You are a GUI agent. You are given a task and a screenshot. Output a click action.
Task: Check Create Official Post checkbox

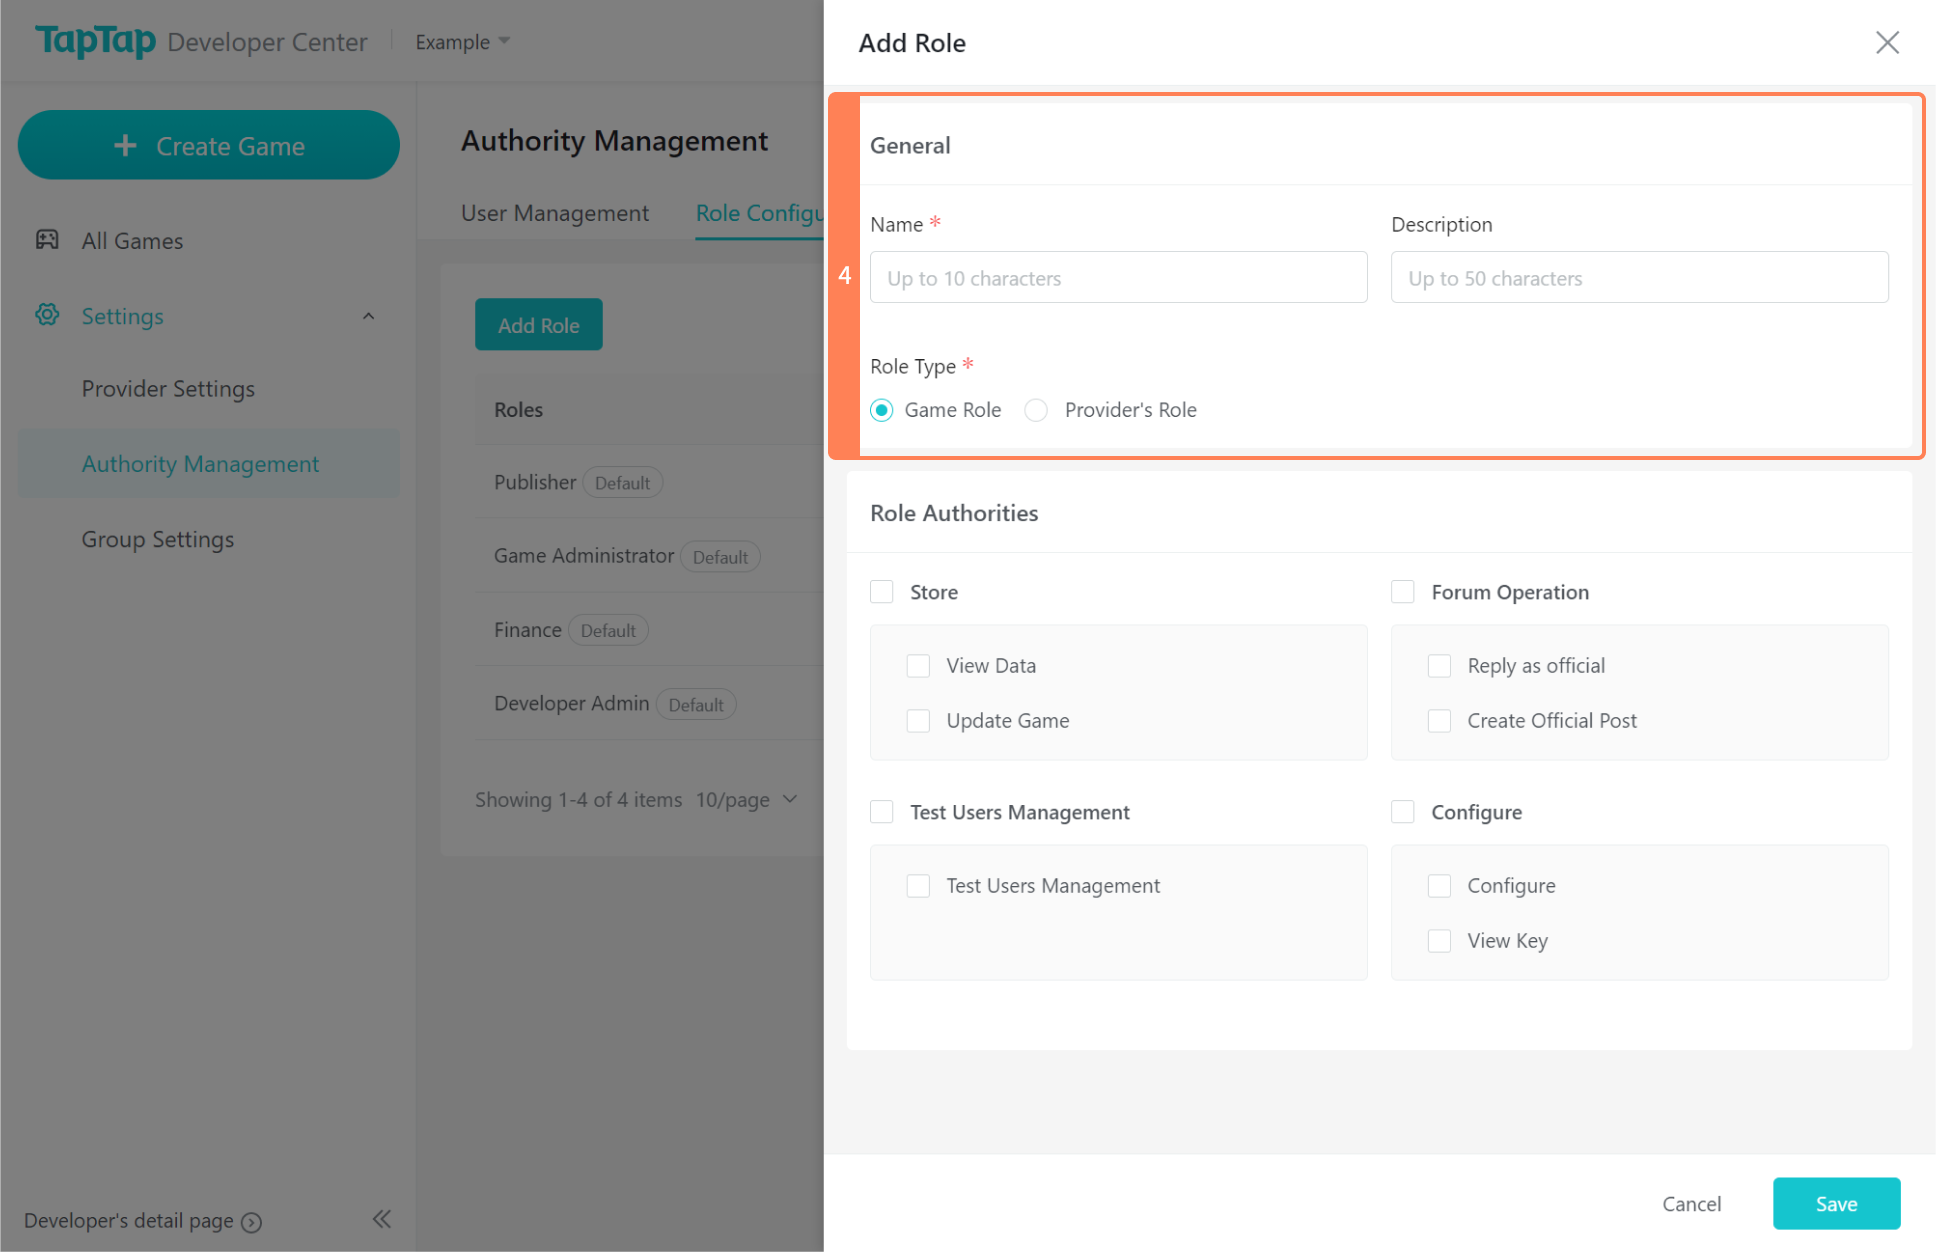point(1439,721)
